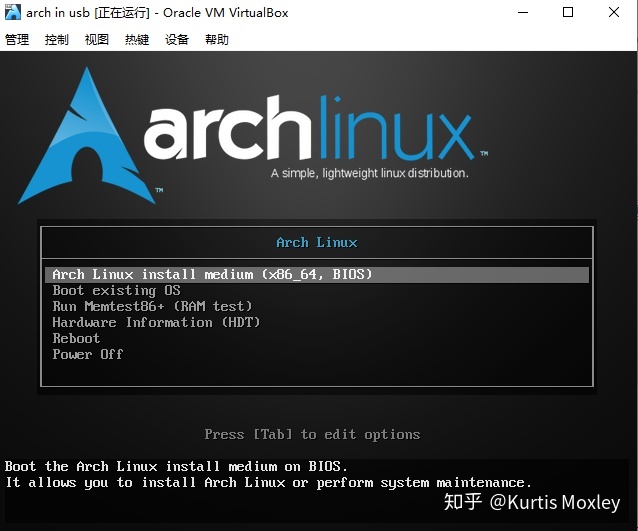This screenshot has width=638, height=531.
Task: Click the VirtualBox window title icon
Action: [13, 12]
